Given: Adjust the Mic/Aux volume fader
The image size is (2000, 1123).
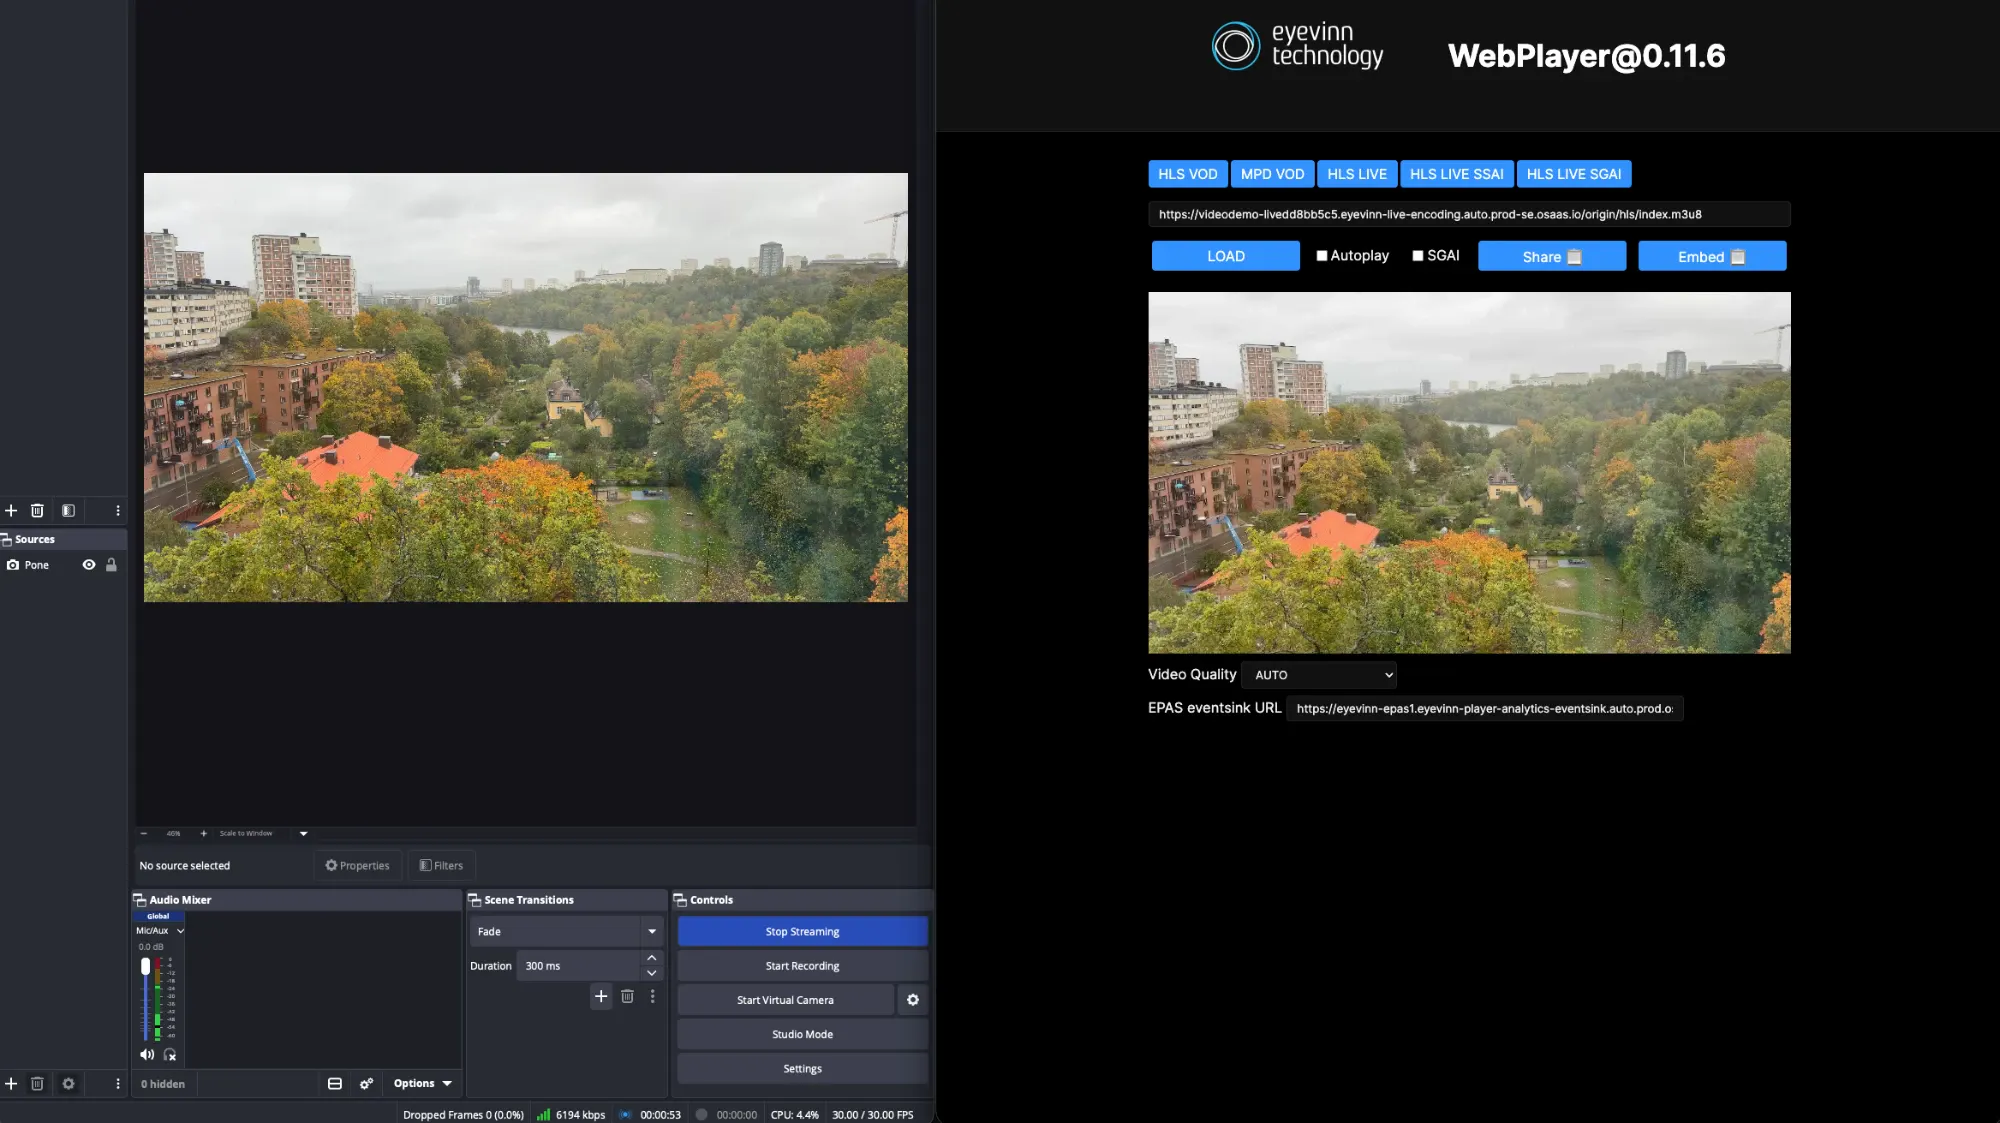Looking at the screenshot, I should 145,967.
